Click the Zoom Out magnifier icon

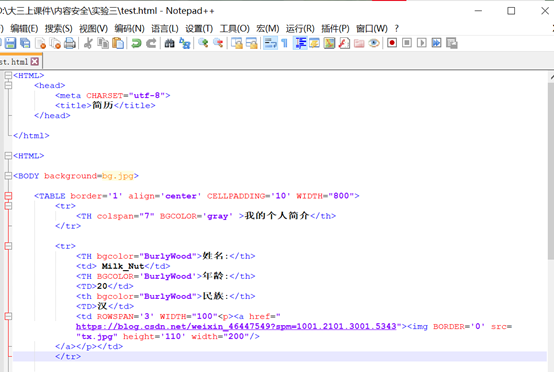coord(218,43)
